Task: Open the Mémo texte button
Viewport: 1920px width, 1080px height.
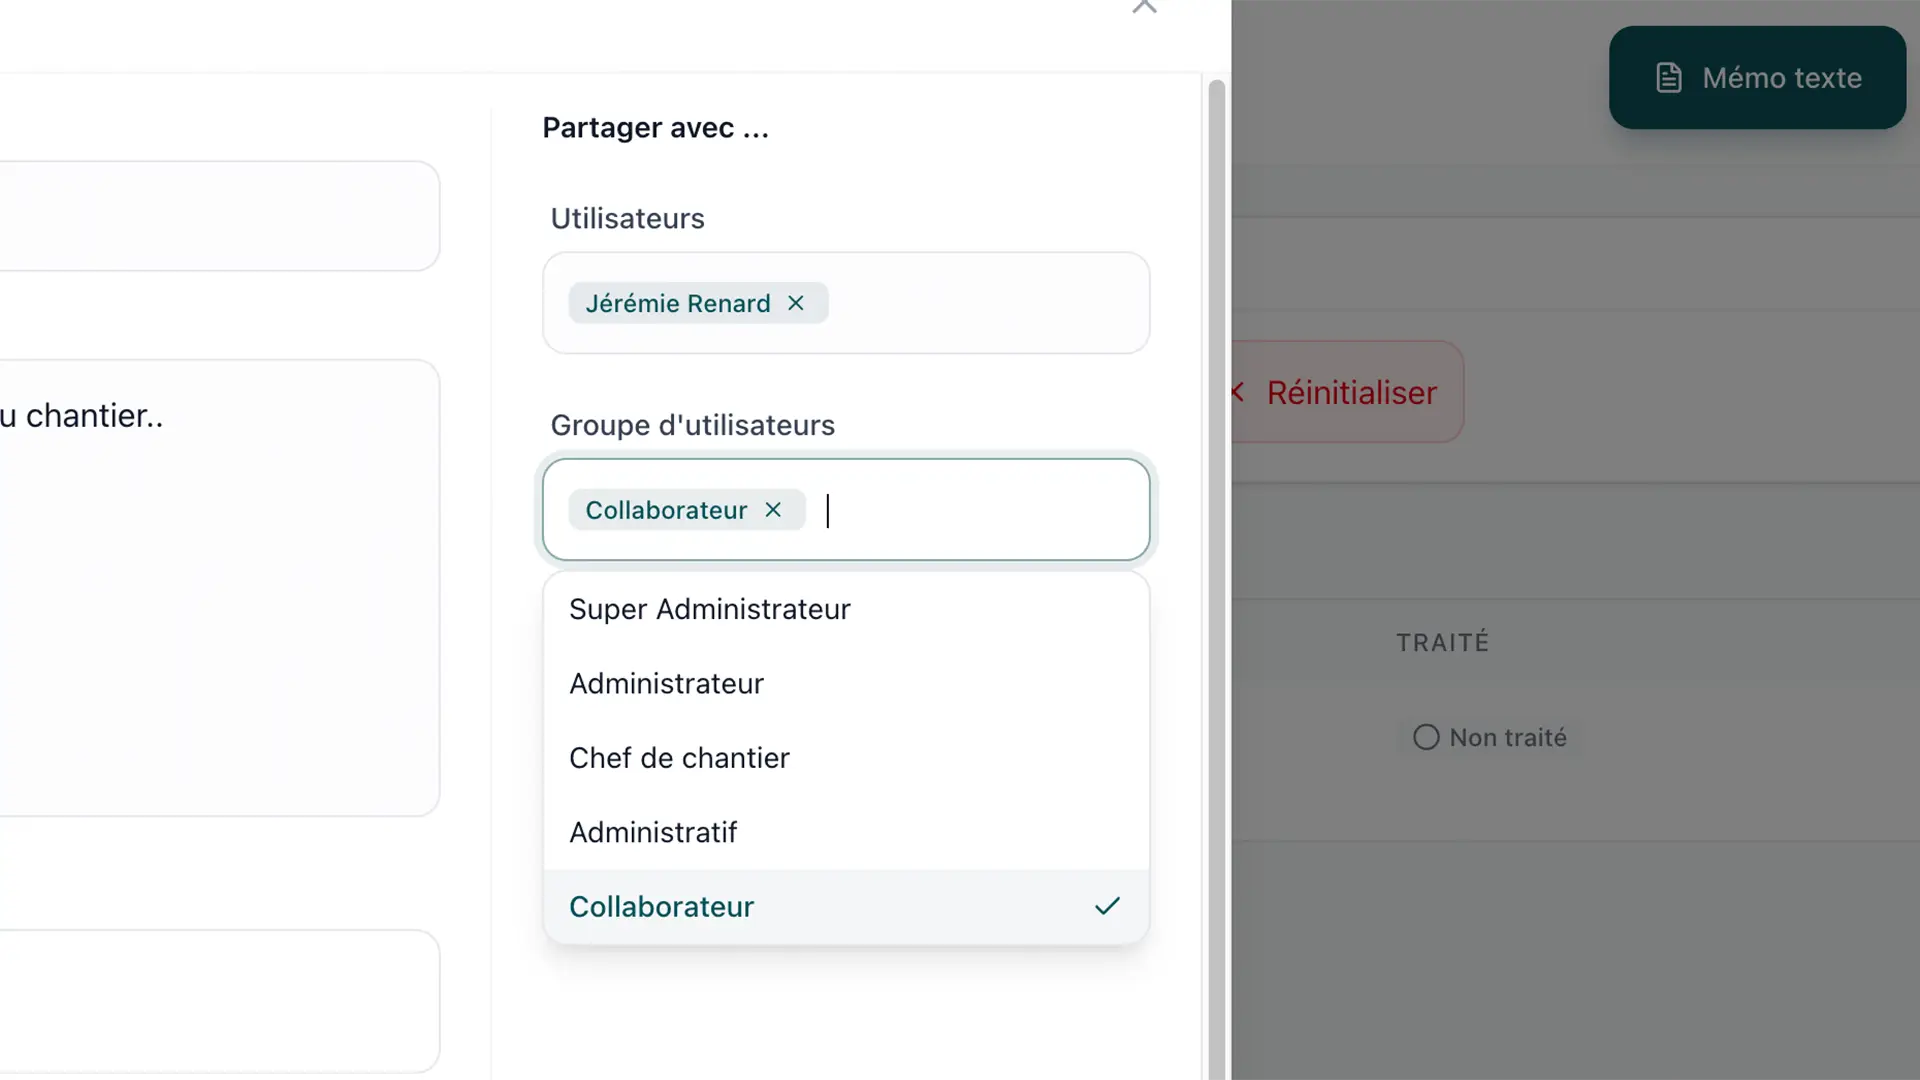Action: click(x=1757, y=78)
